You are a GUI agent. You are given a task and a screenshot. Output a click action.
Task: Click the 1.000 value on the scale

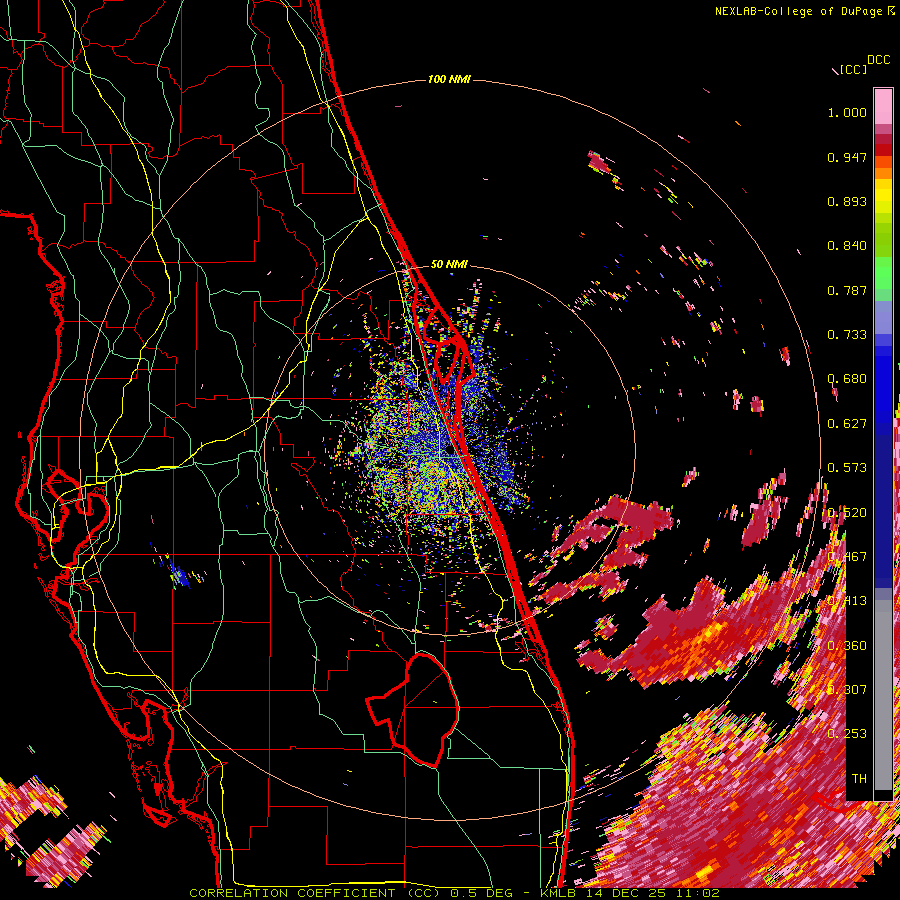(x=847, y=112)
